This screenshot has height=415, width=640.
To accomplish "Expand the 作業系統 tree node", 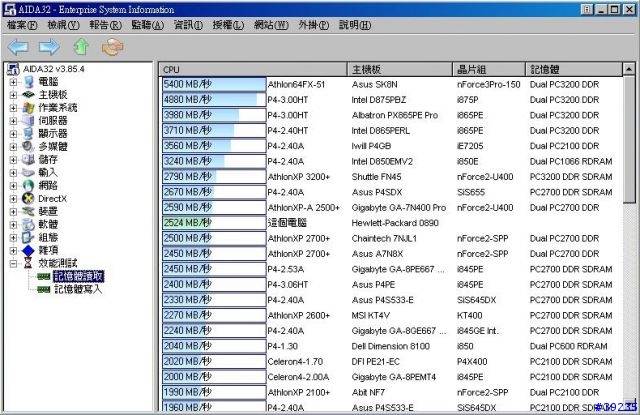I will click(x=13, y=108).
